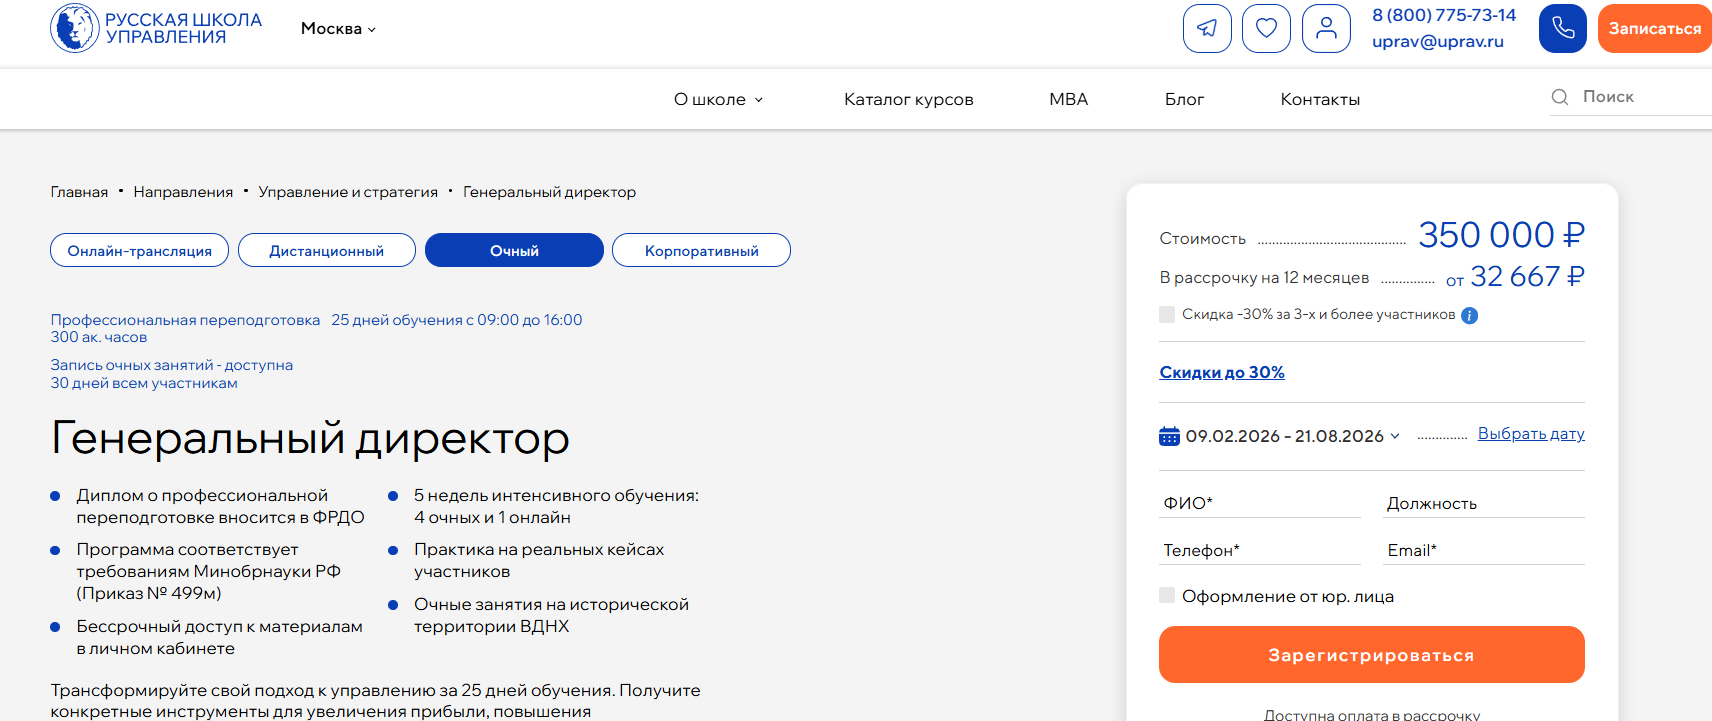Open user profile account icon
This screenshot has height=721, width=1712.
pyautogui.click(x=1326, y=28)
